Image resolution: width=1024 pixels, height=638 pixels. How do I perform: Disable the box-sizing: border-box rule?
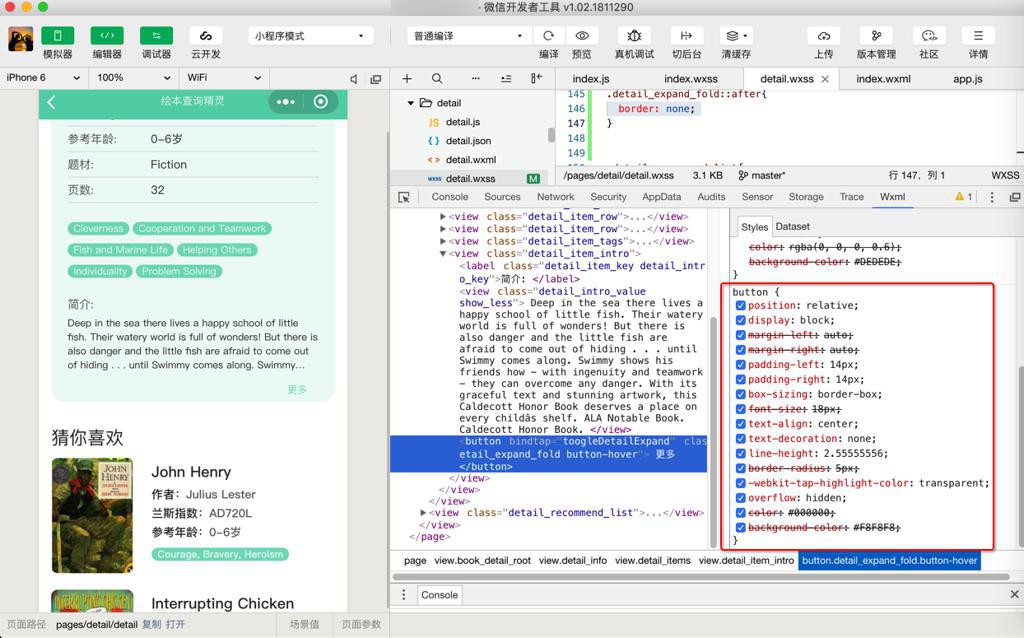(x=741, y=394)
